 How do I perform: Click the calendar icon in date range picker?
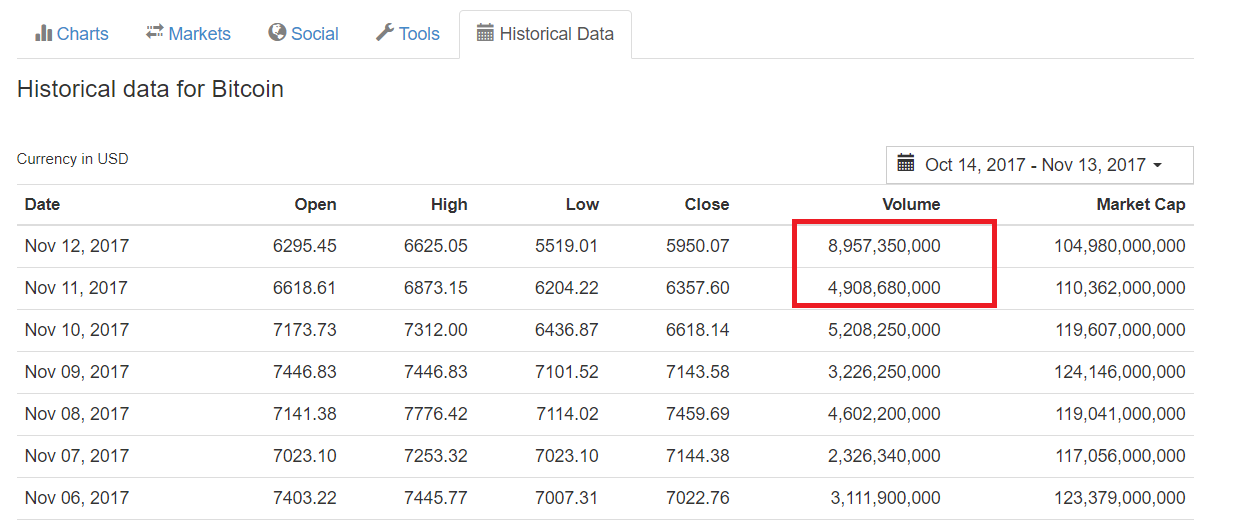pyautogui.click(x=906, y=164)
